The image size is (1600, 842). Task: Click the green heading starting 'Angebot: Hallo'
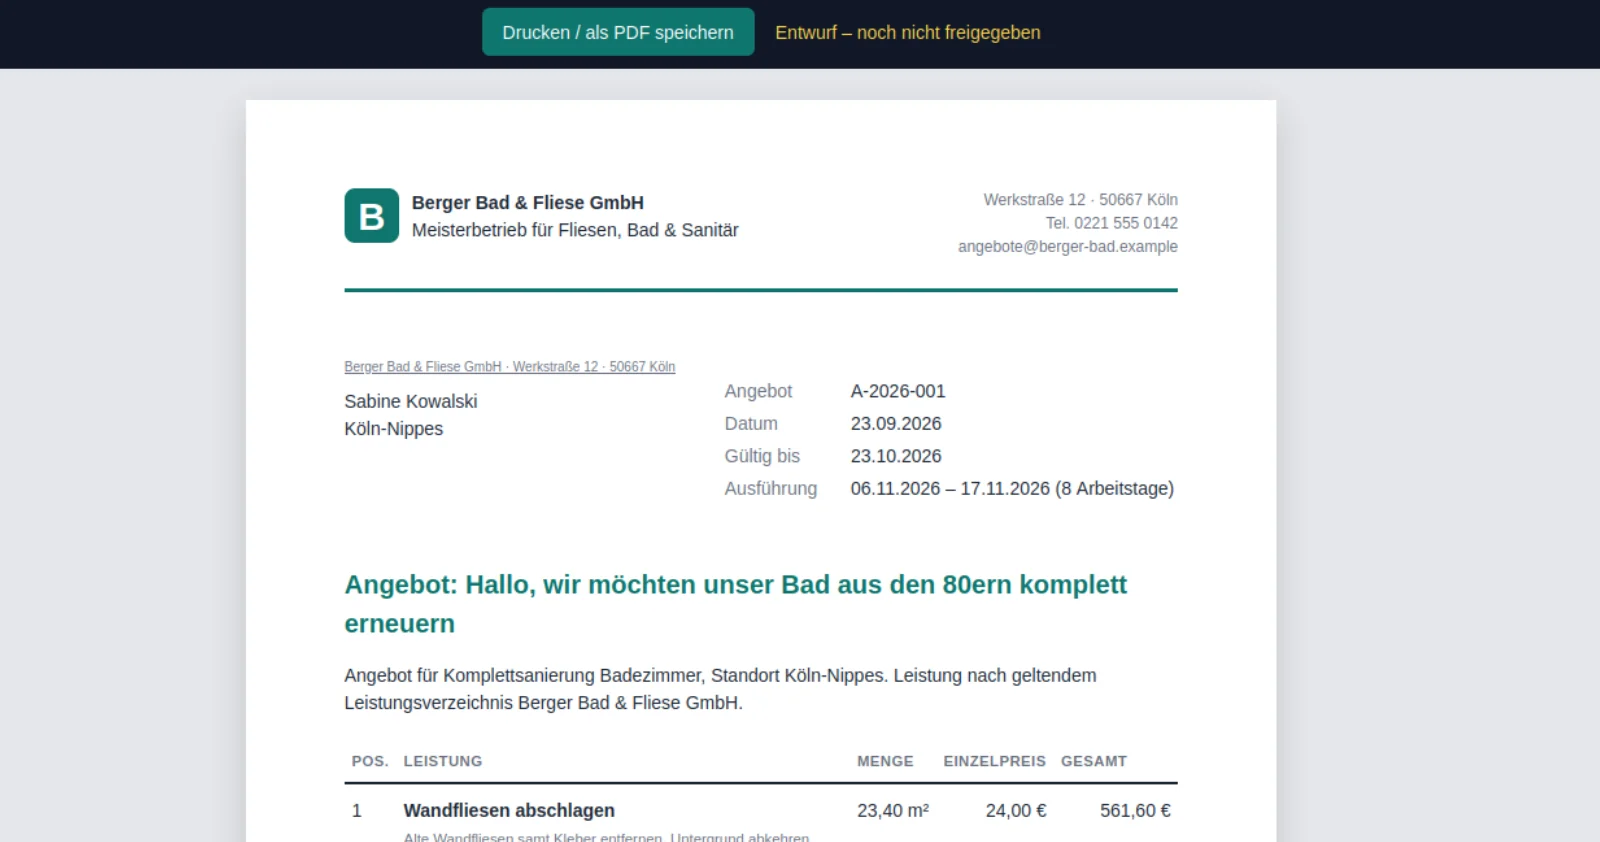pos(736,604)
